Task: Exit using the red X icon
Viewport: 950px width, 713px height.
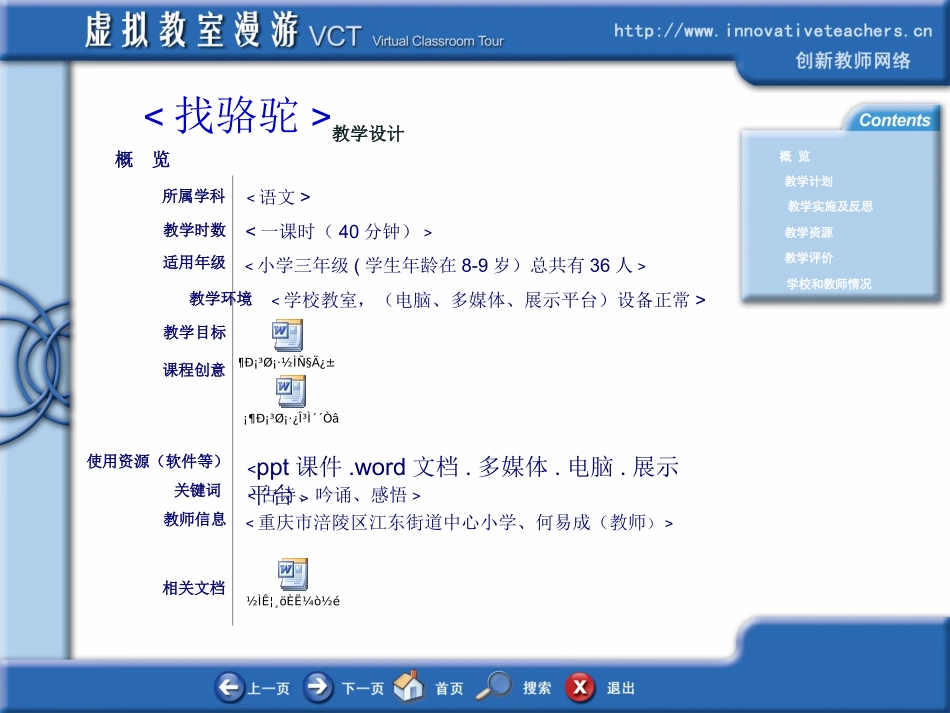Action: pyautogui.click(x=580, y=688)
